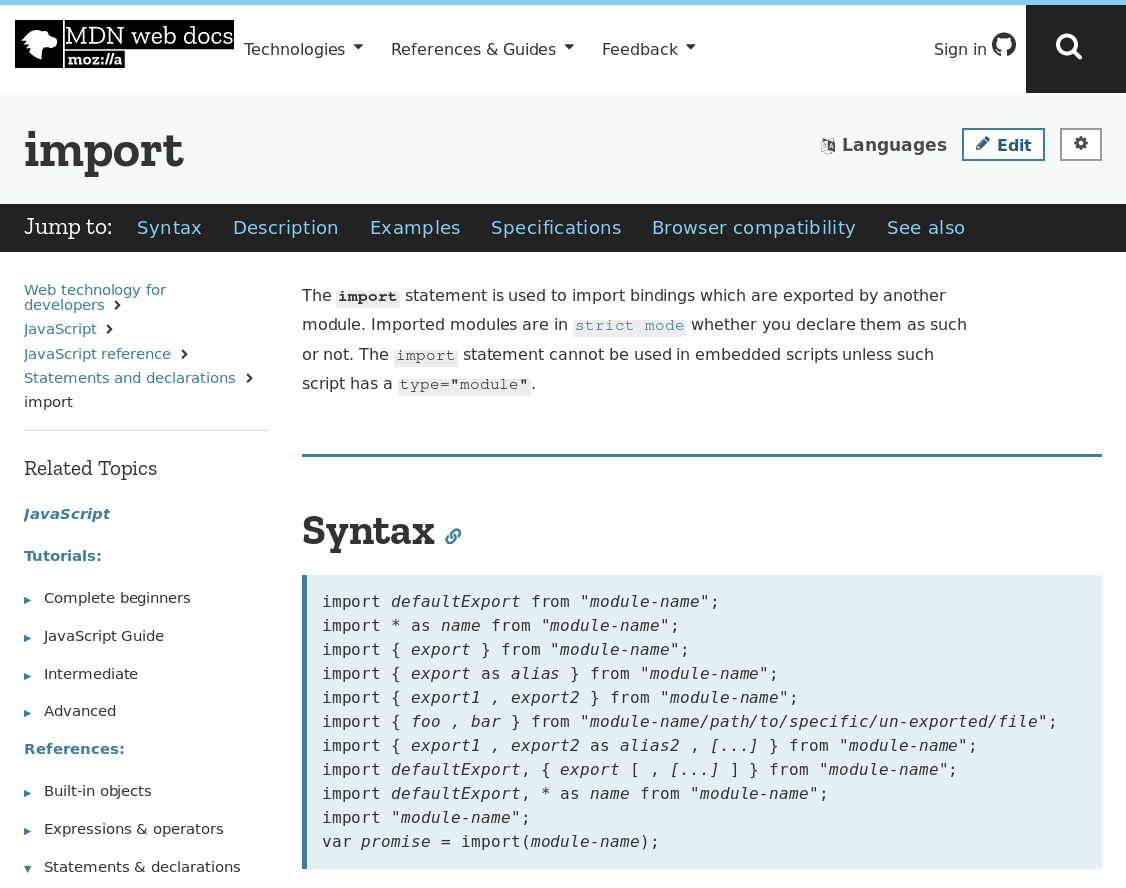Jump to Browser compatibility section
Image resolution: width=1126 pixels, height=888 pixels.
click(754, 228)
